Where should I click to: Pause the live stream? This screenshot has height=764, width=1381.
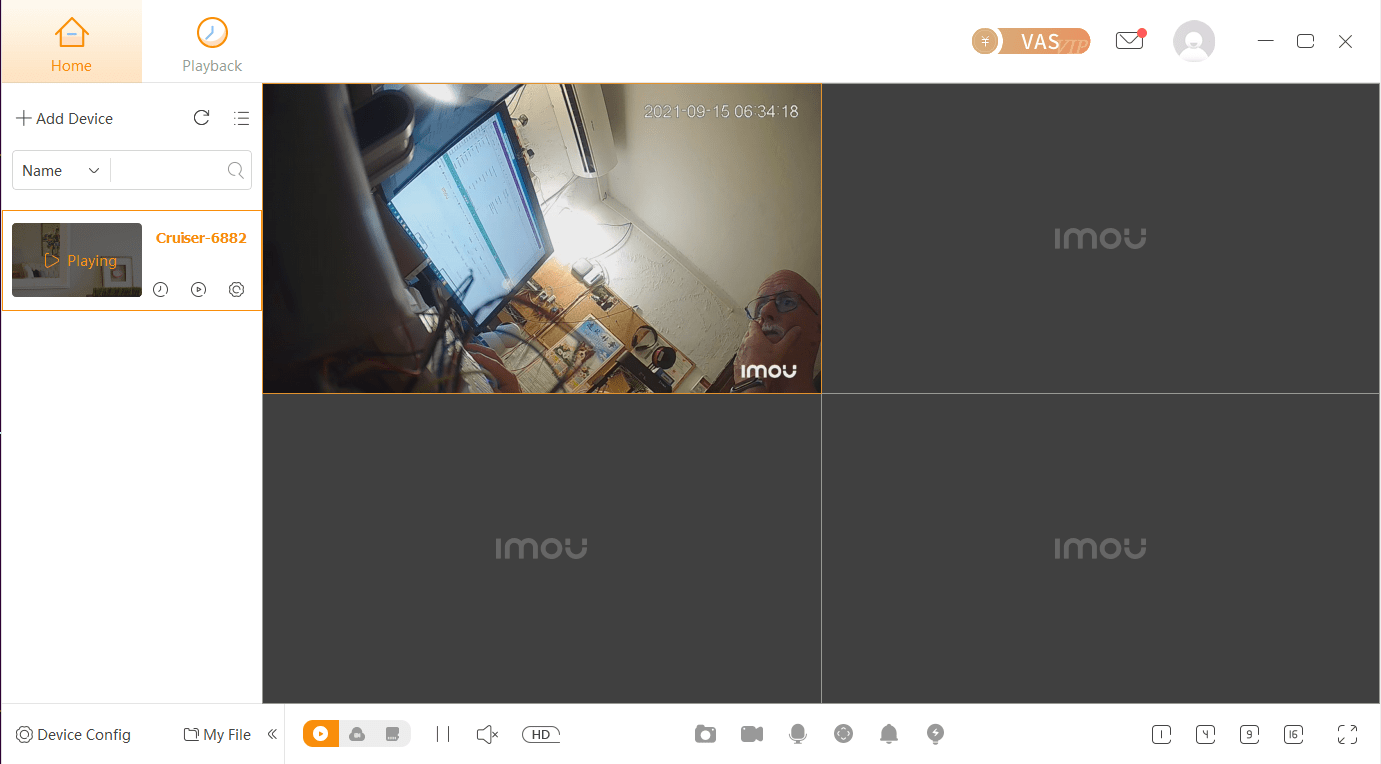(443, 734)
